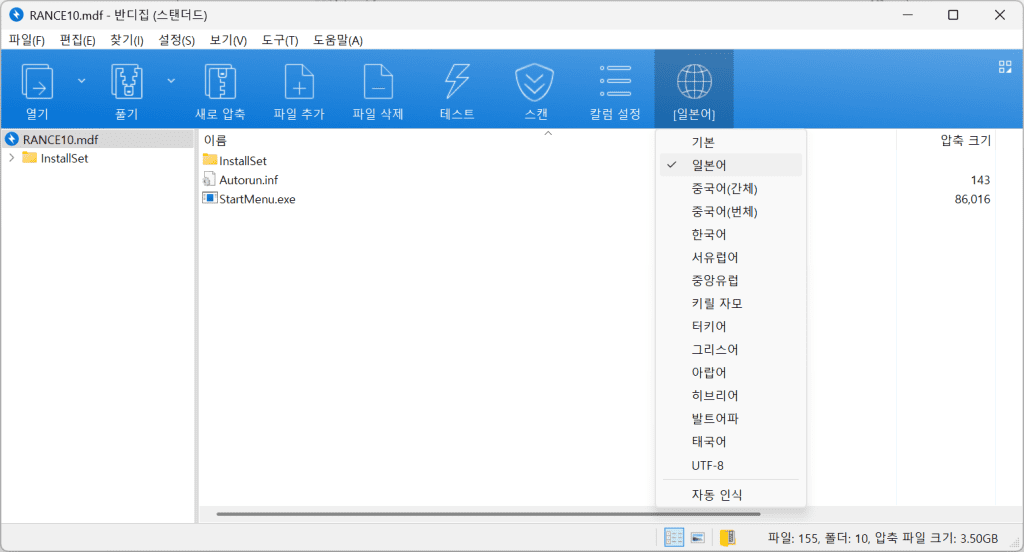Choose 그리스어 code page
The height and width of the screenshot is (552, 1024).
(x=731, y=349)
